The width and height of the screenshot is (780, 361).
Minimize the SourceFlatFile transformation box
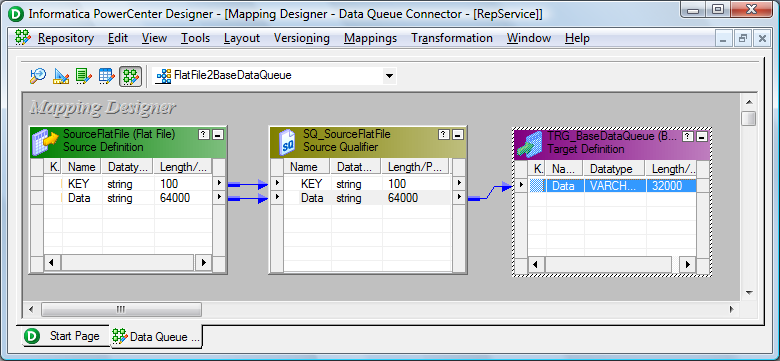tap(218, 134)
